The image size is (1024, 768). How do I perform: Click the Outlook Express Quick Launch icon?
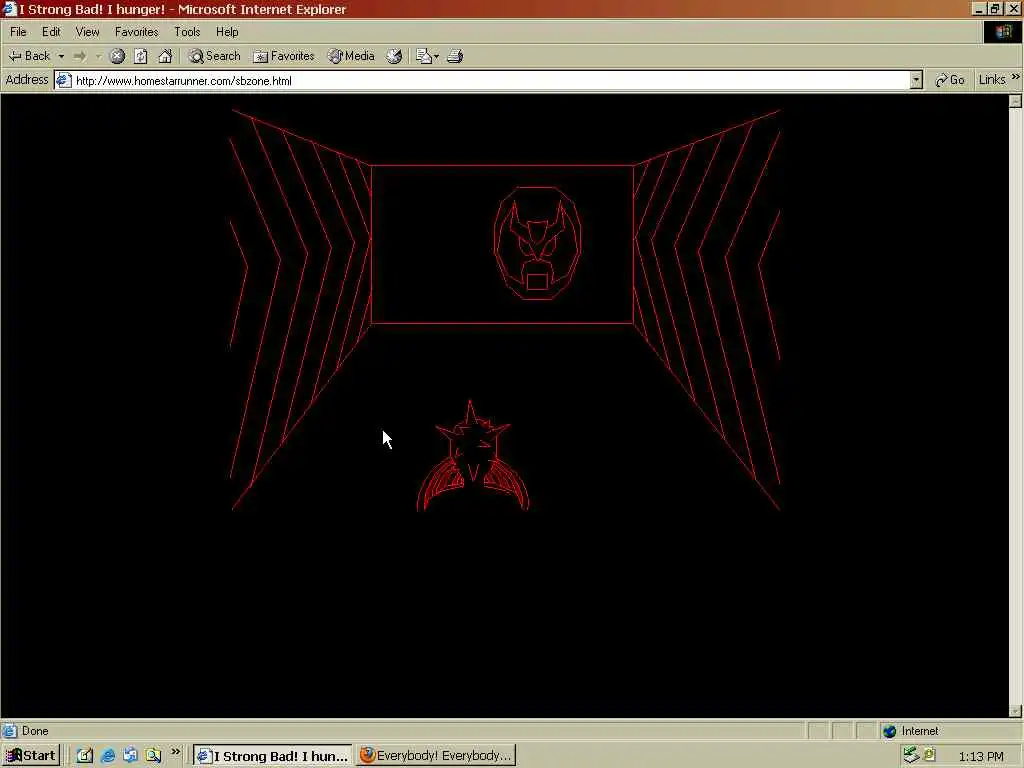point(131,756)
